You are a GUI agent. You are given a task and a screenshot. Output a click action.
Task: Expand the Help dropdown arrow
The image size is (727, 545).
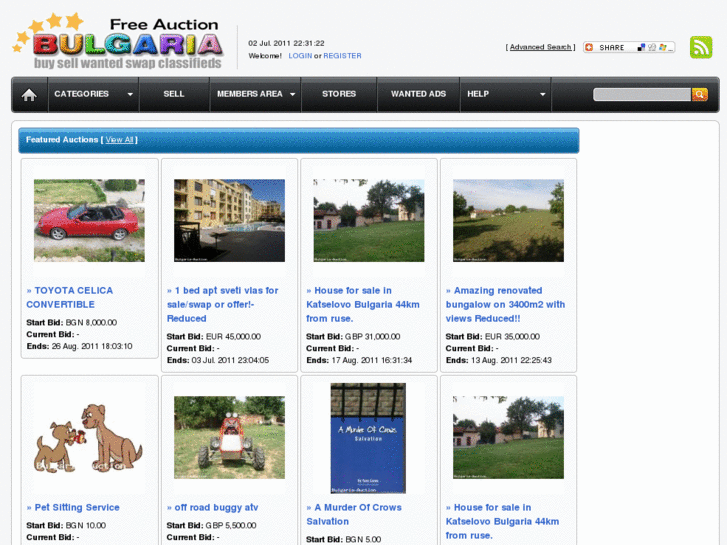point(542,95)
